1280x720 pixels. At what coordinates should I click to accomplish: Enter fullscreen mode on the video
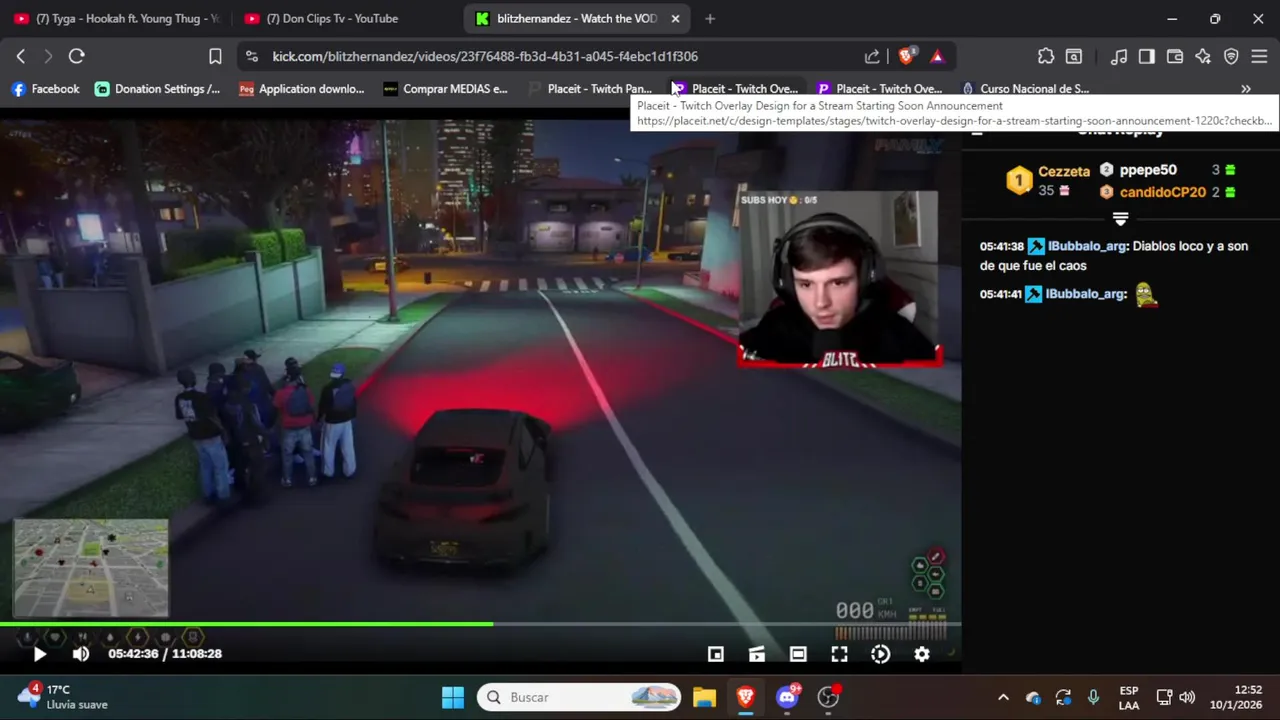click(x=839, y=654)
